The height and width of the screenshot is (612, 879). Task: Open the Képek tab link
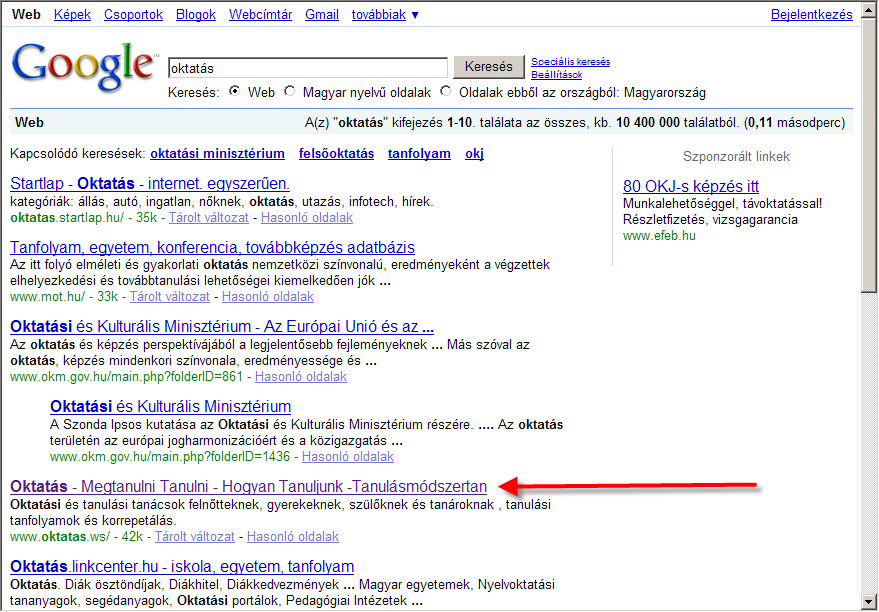click(x=72, y=15)
